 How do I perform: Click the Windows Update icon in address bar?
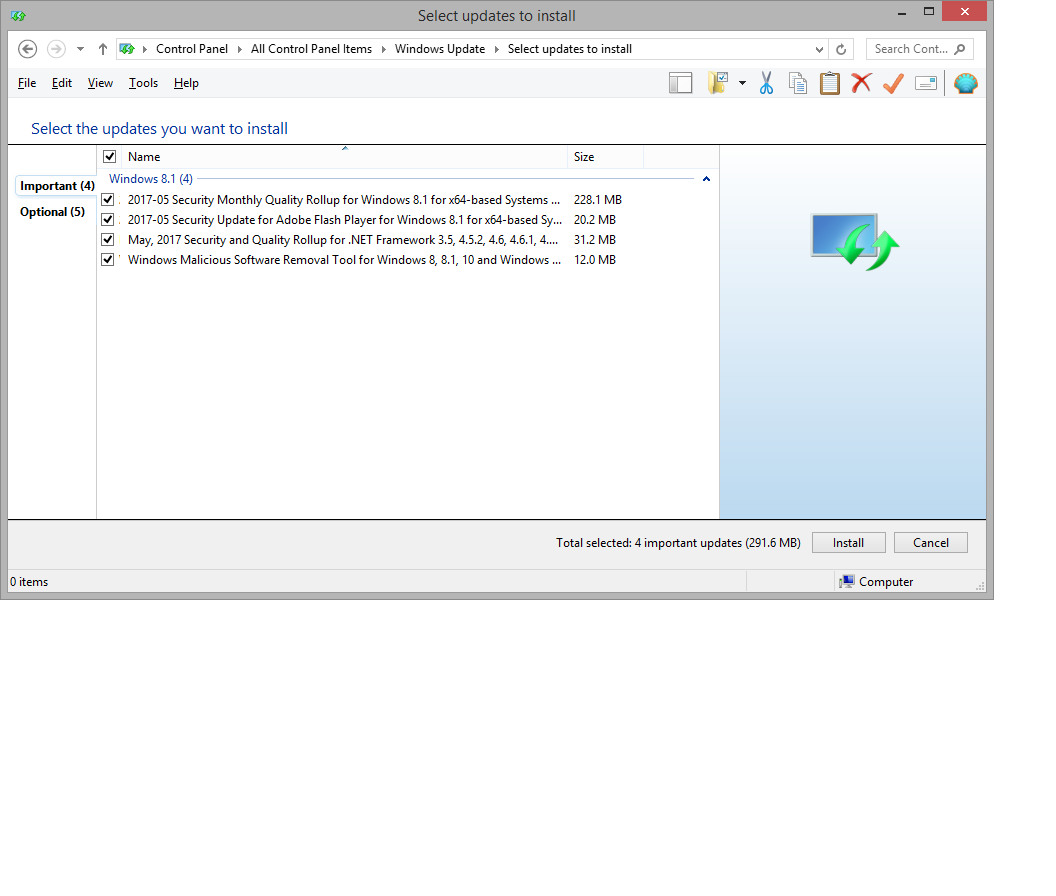coord(127,49)
